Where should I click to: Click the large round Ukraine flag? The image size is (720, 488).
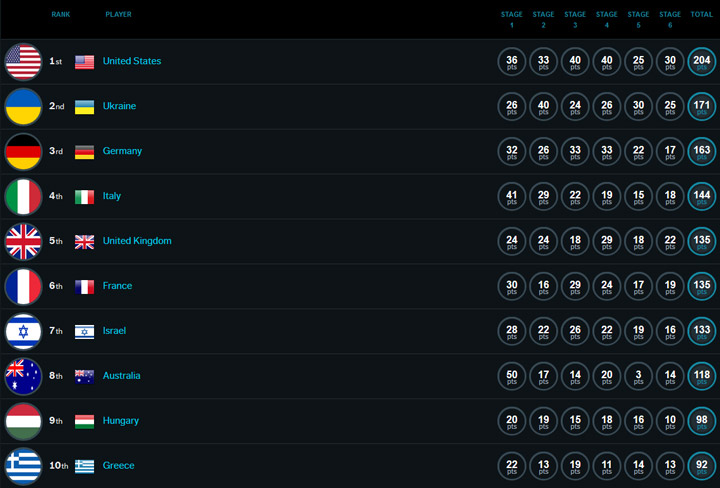click(x=23, y=107)
